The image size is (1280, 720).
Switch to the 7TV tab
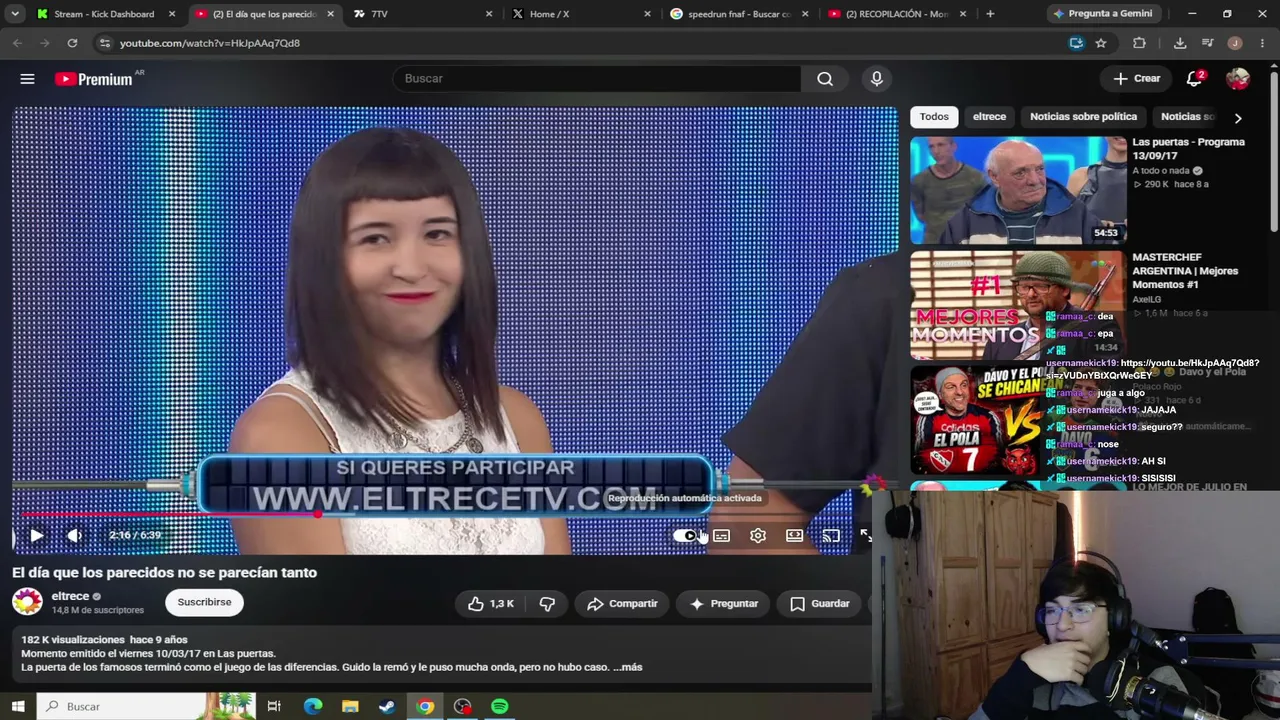[x=423, y=14]
